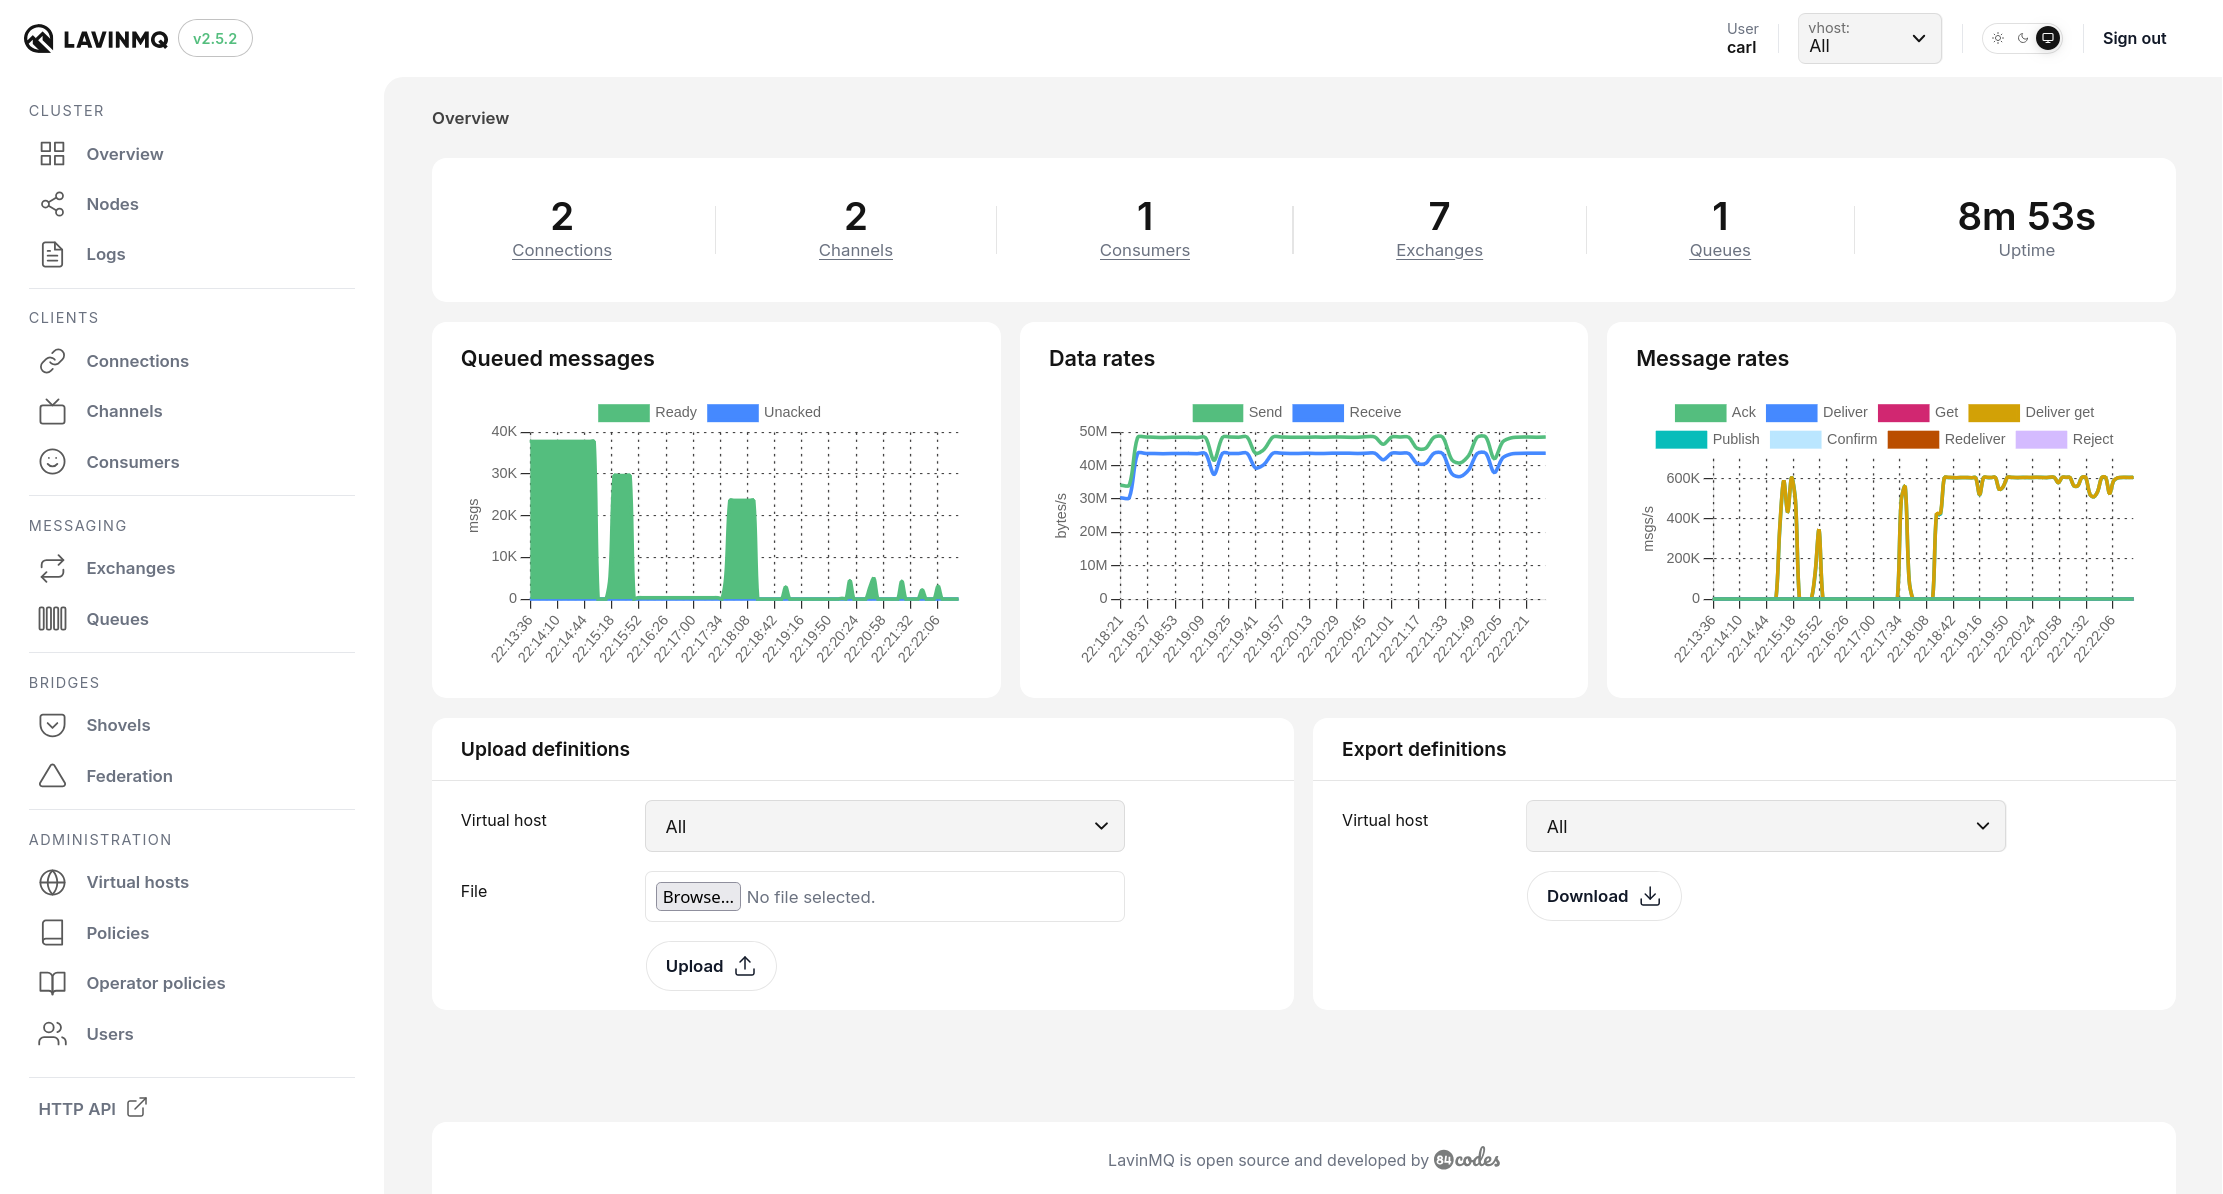
Task: Expand Upload definitions Virtual host dropdown
Action: click(884, 826)
